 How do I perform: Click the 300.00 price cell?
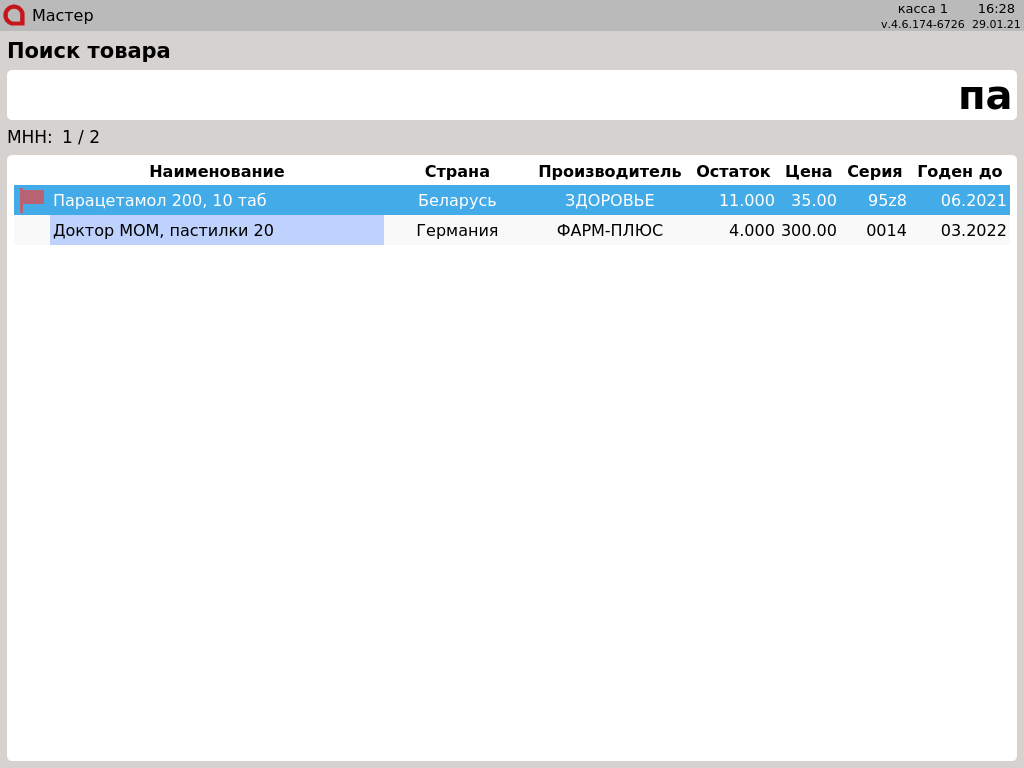coord(809,230)
